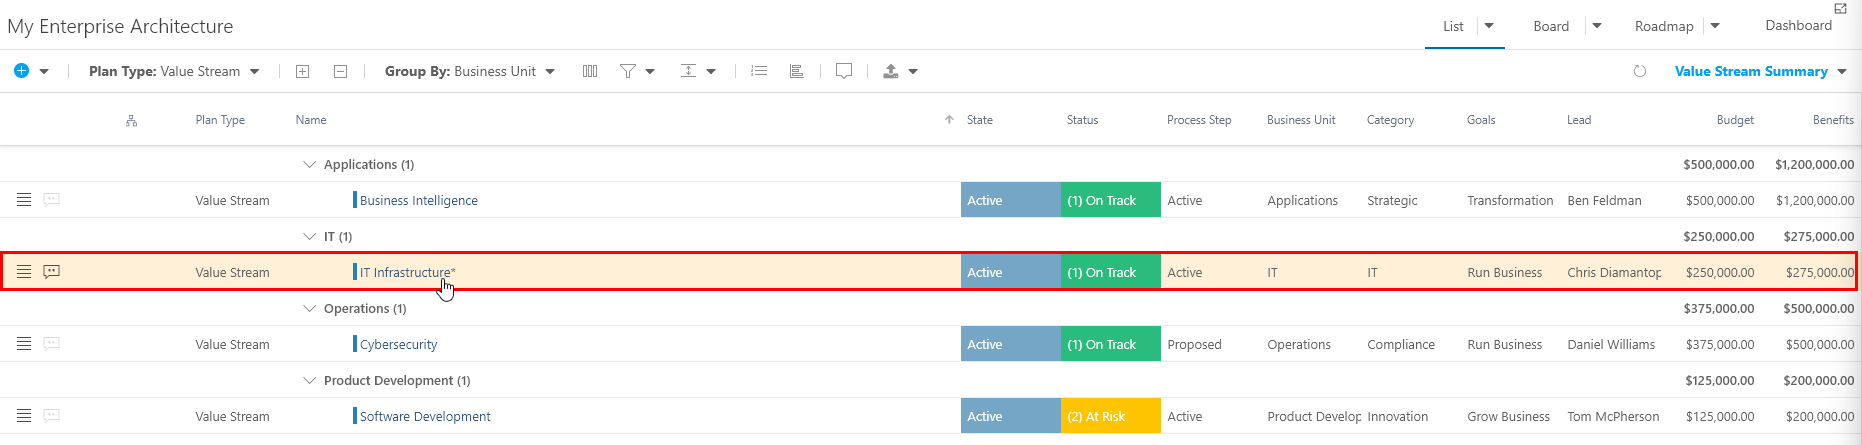The image size is (1862, 445).
Task: Open the Value Stream Summary view dropdown
Action: 1761,71
